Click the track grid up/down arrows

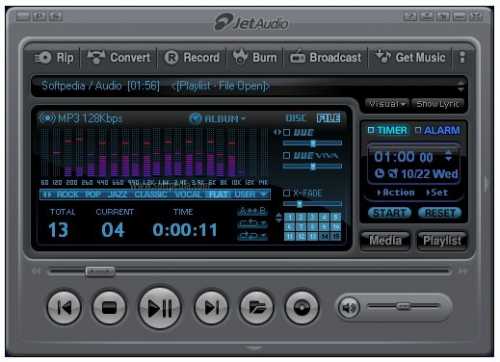tap(279, 218)
